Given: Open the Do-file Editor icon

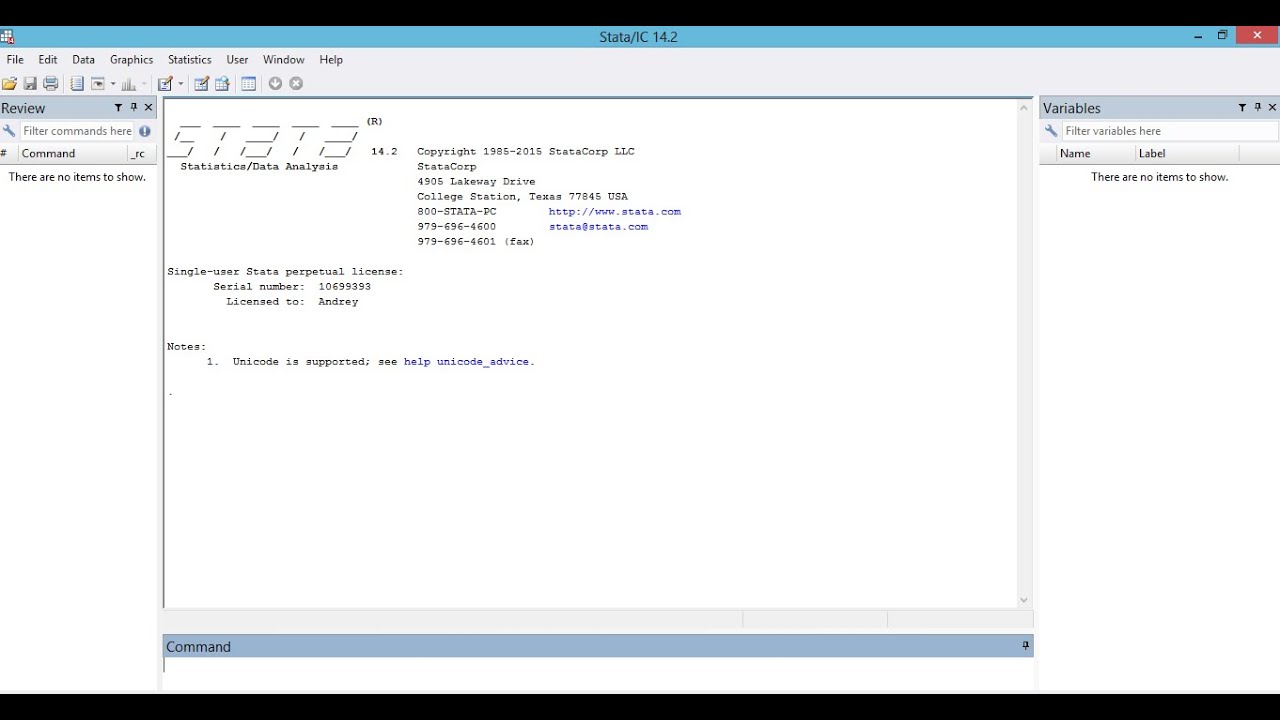Looking at the screenshot, I should coord(165,84).
